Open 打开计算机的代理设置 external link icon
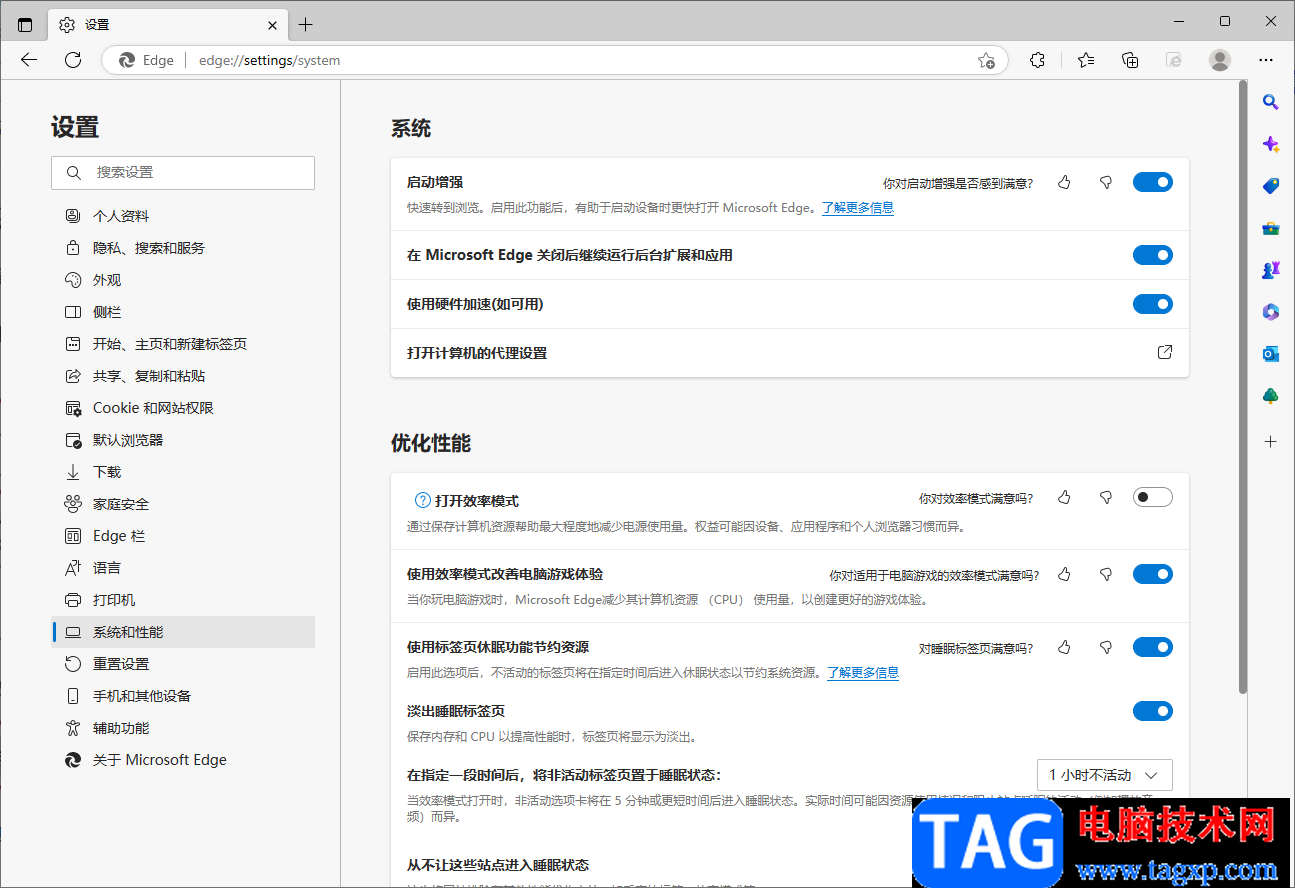The height and width of the screenshot is (888, 1295). [x=1164, y=352]
